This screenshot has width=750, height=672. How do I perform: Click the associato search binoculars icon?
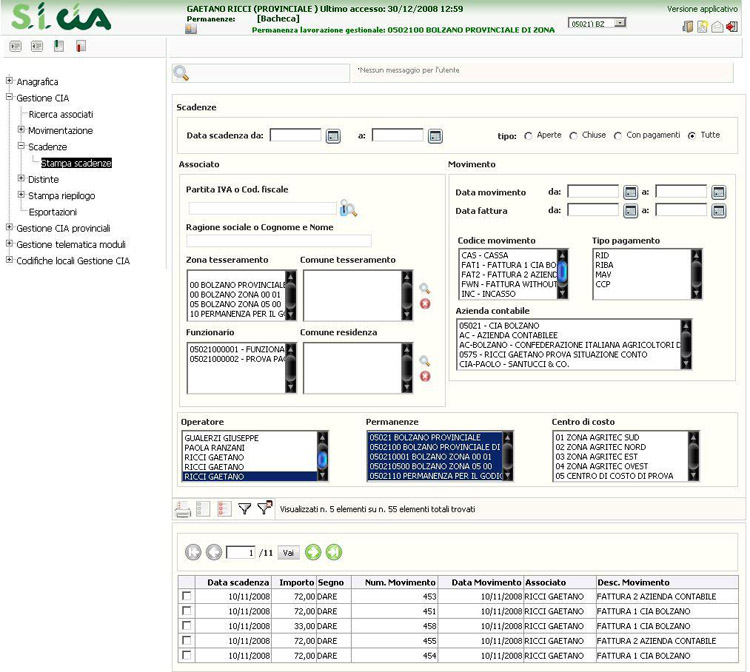348,208
